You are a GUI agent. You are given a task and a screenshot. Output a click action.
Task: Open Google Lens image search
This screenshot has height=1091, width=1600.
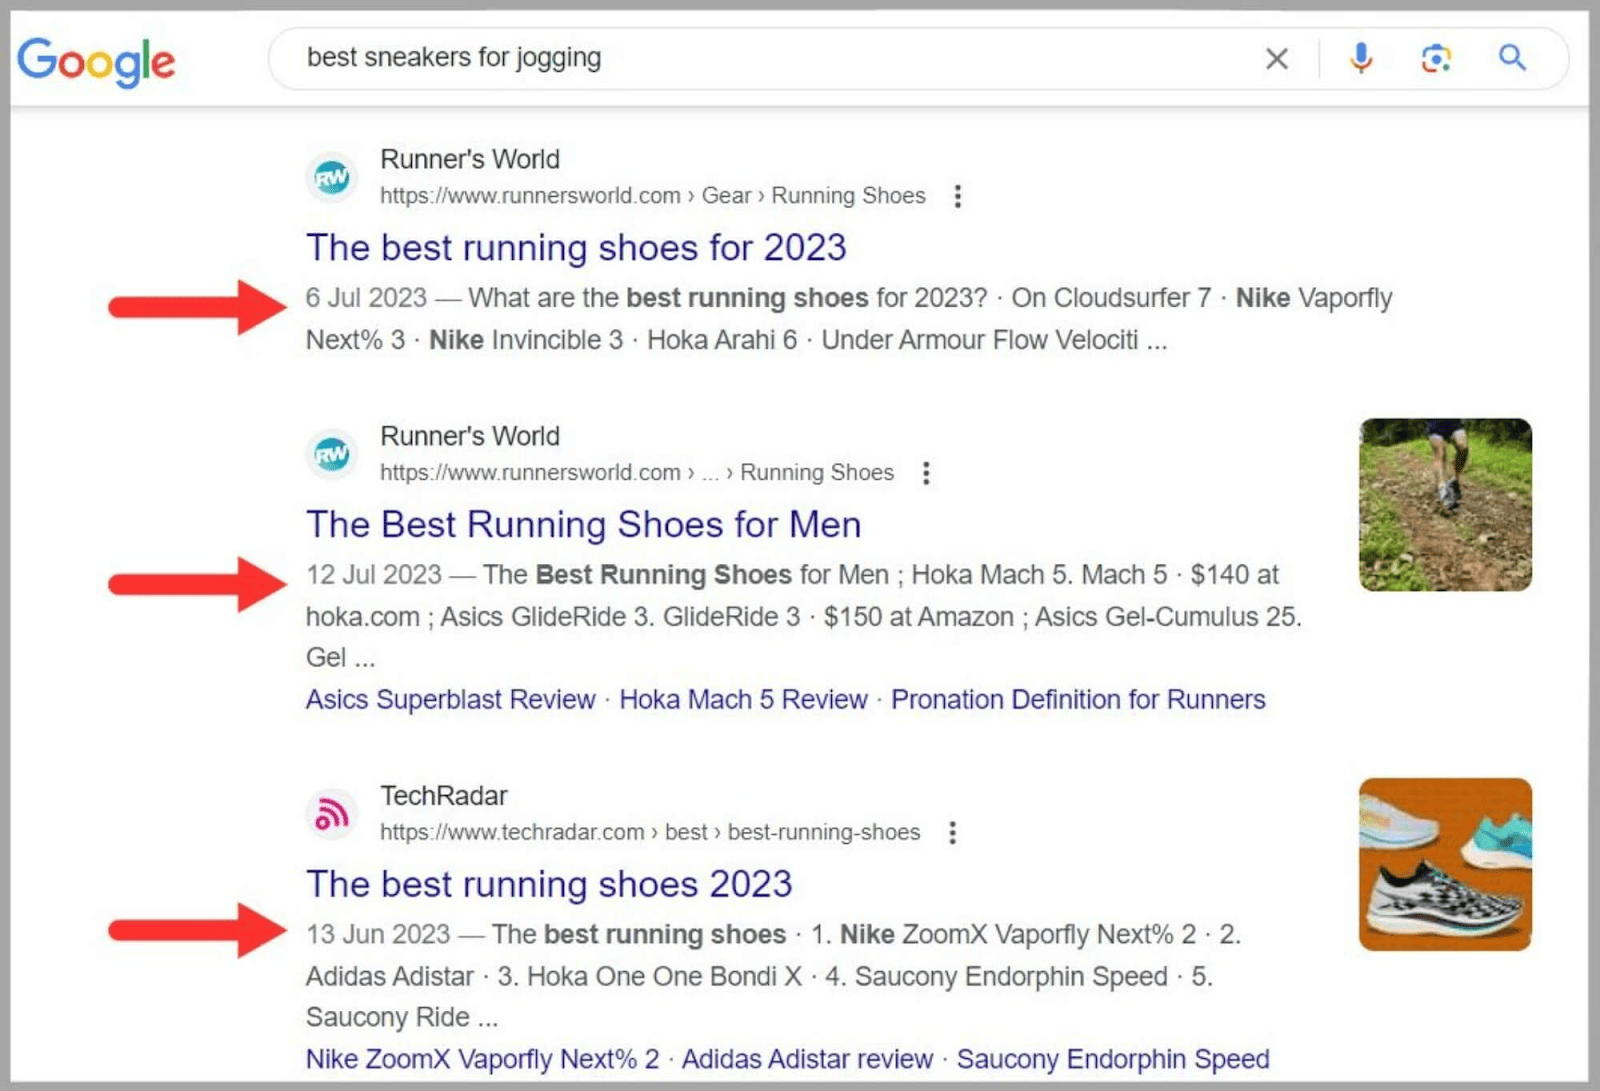(x=1436, y=58)
